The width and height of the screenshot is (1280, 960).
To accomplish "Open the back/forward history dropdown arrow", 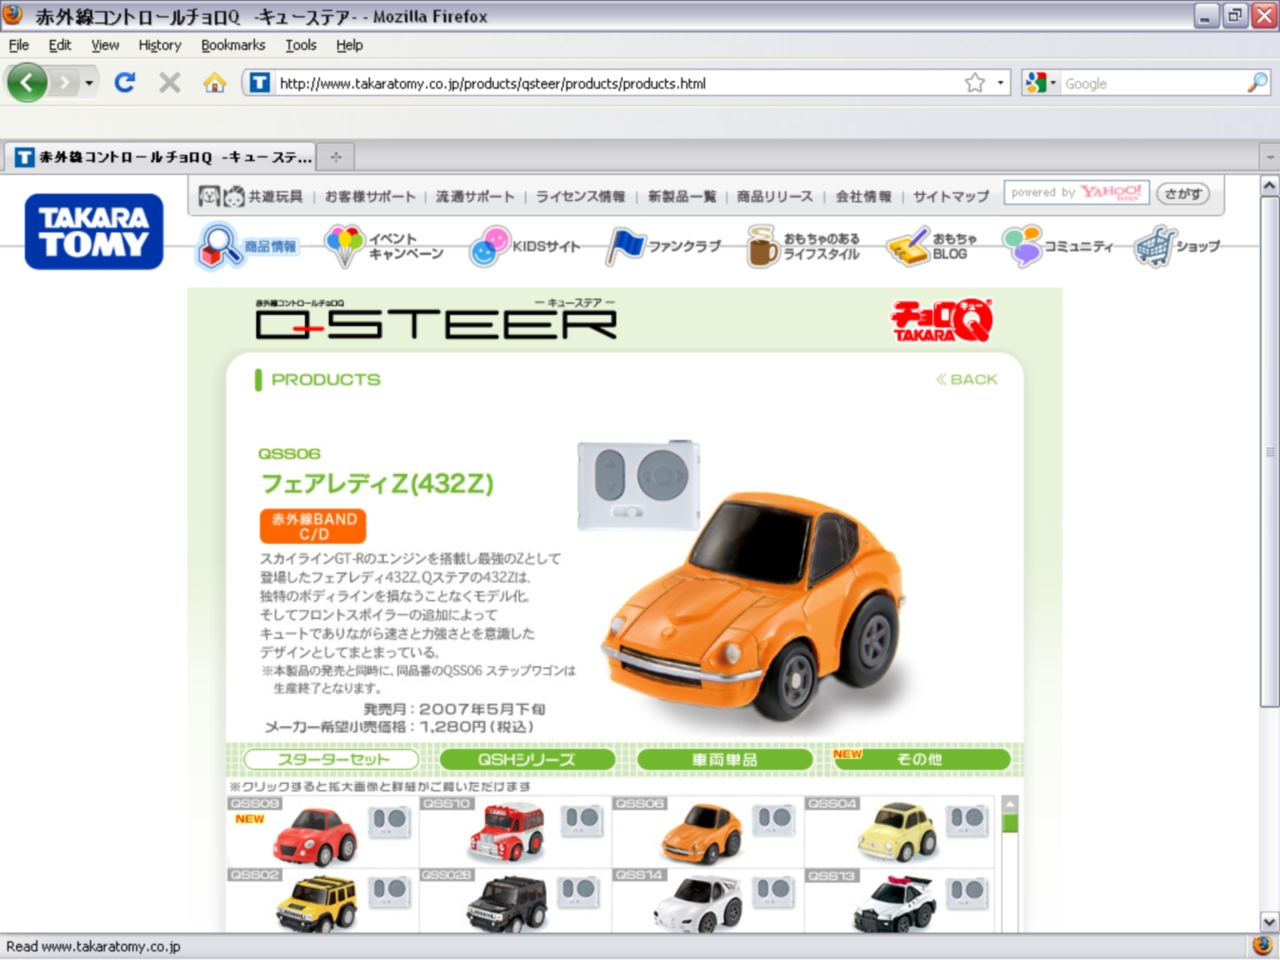I will coord(89,83).
